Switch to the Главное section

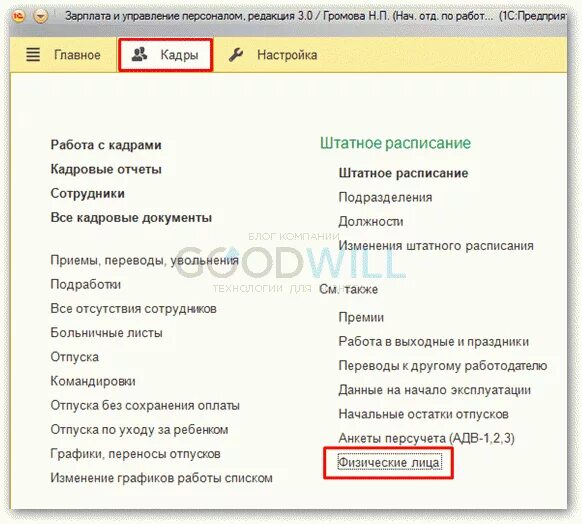click(x=77, y=55)
